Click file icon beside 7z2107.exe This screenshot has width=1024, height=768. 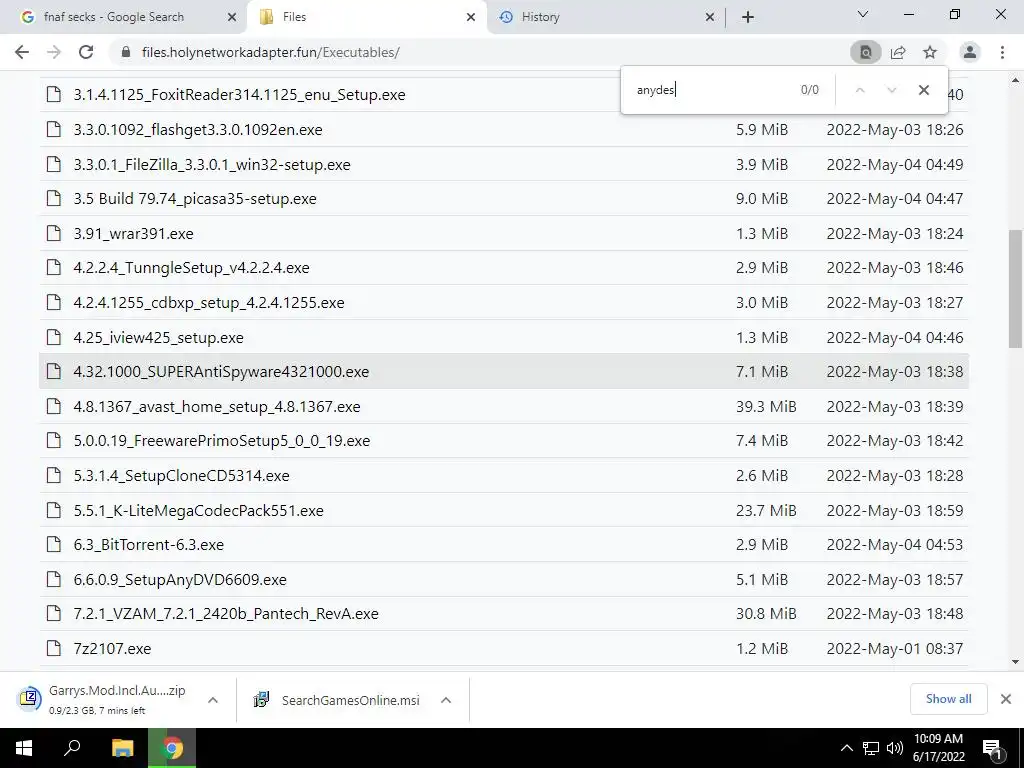coord(54,648)
